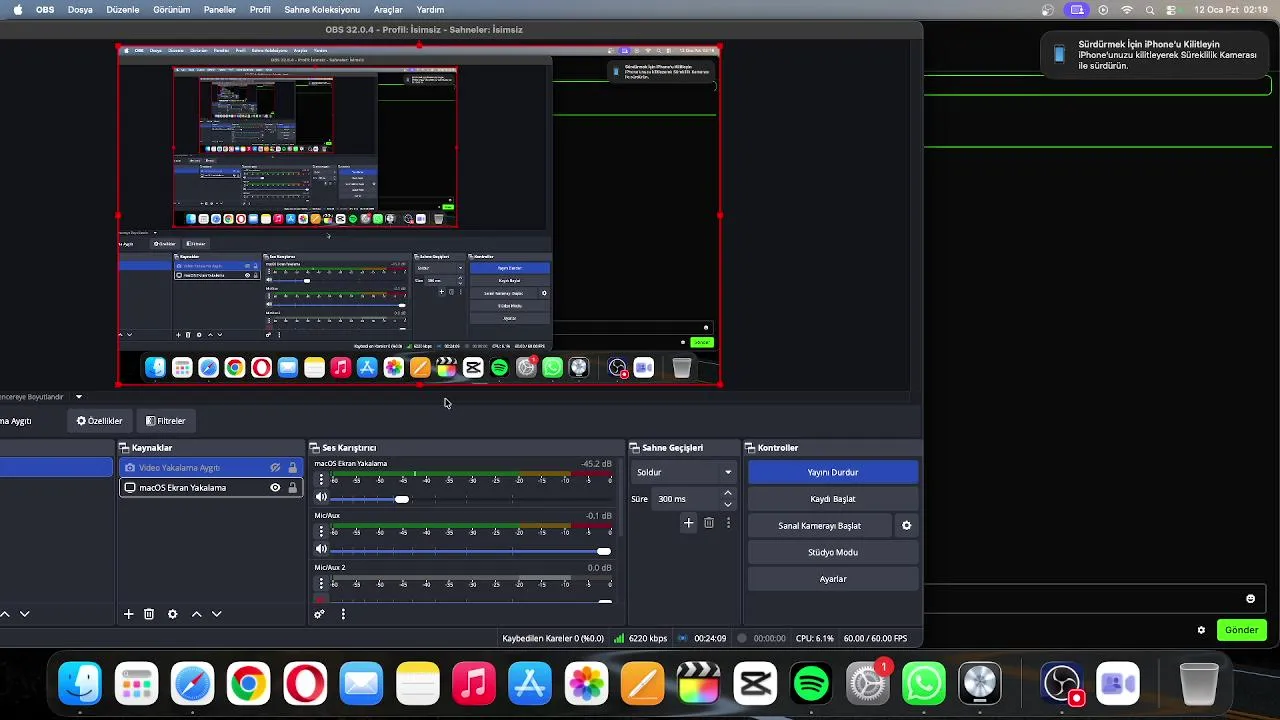Open Spotify from the Dock
Image resolution: width=1280 pixels, height=720 pixels.
click(x=811, y=685)
